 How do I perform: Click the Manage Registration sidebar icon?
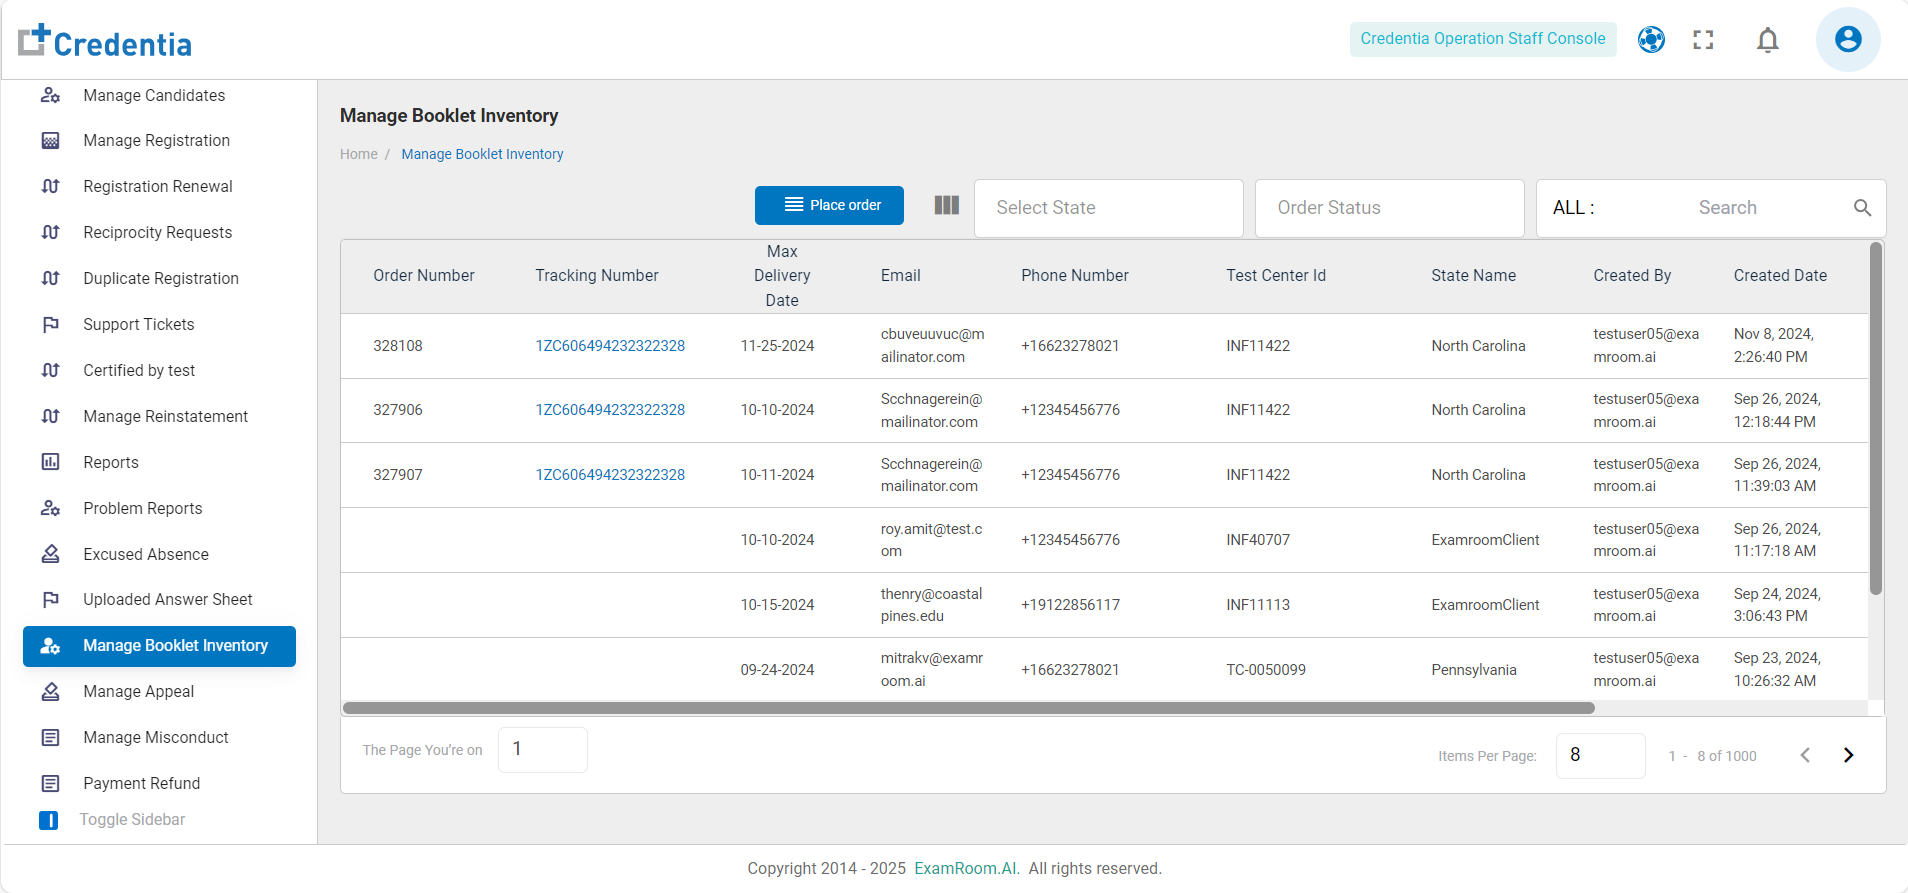click(x=50, y=141)
